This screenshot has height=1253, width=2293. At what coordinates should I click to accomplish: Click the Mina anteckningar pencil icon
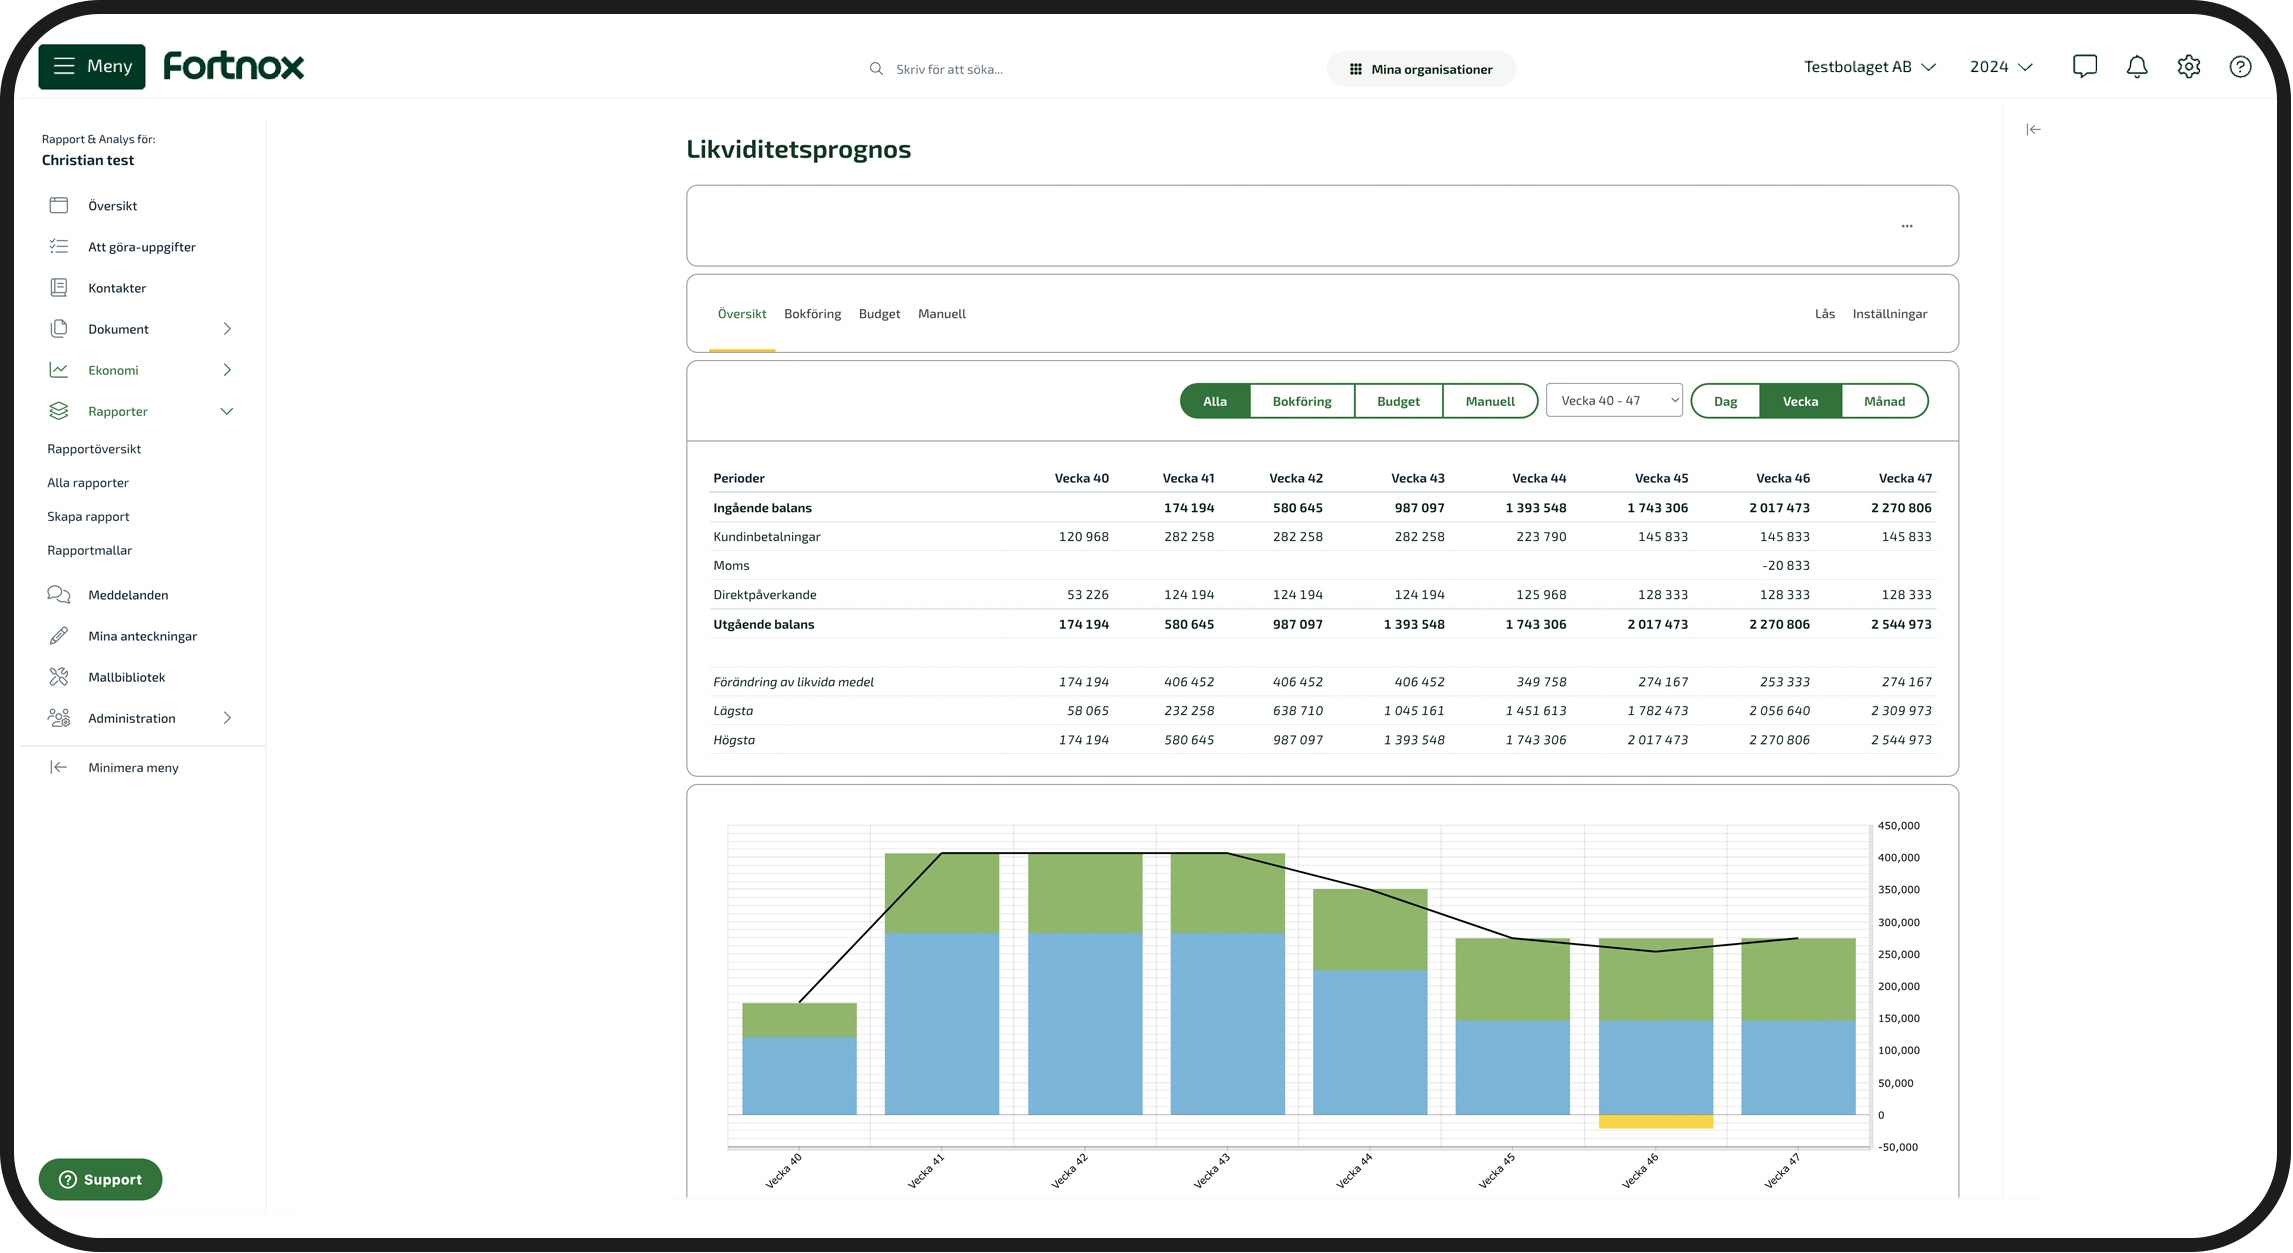(59, 637)
